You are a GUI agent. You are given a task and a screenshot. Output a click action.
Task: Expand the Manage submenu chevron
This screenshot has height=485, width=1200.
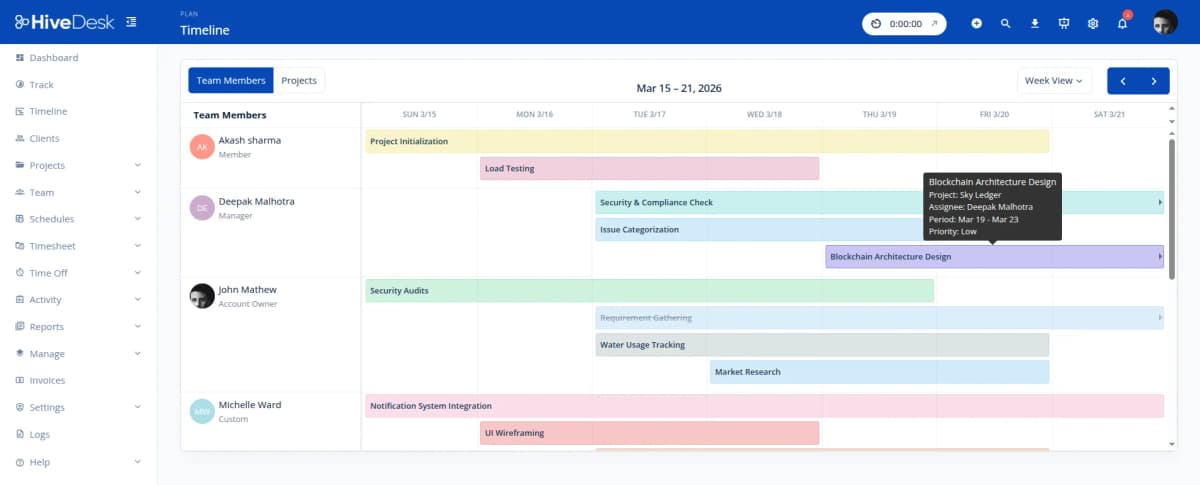tap(137, 354)
